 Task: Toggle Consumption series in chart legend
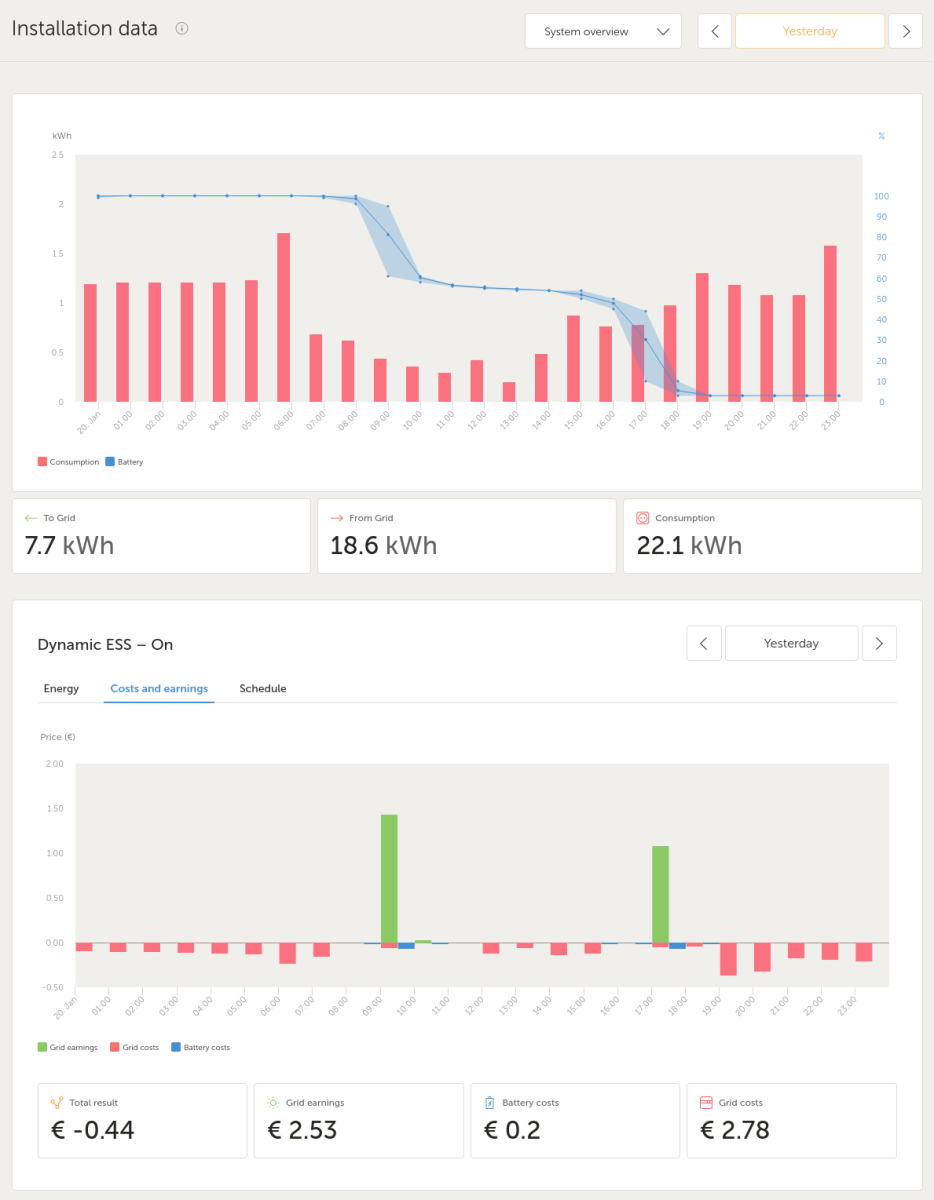pyautogui.click(x=68, y=462)
